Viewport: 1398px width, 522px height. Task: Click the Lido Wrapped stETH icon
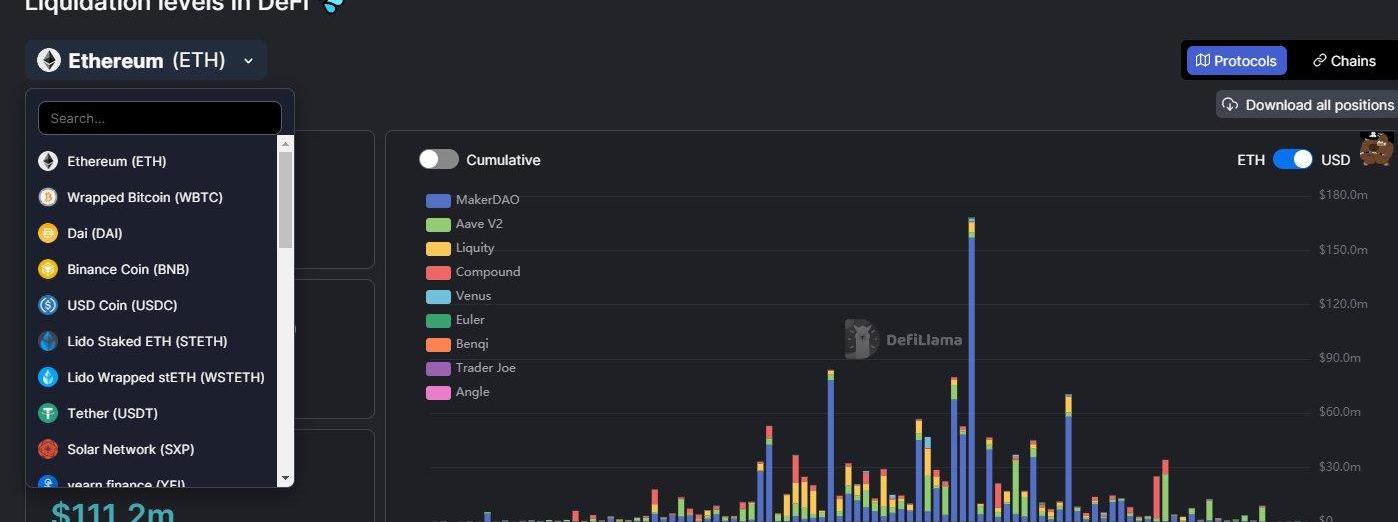pos(48,377)
